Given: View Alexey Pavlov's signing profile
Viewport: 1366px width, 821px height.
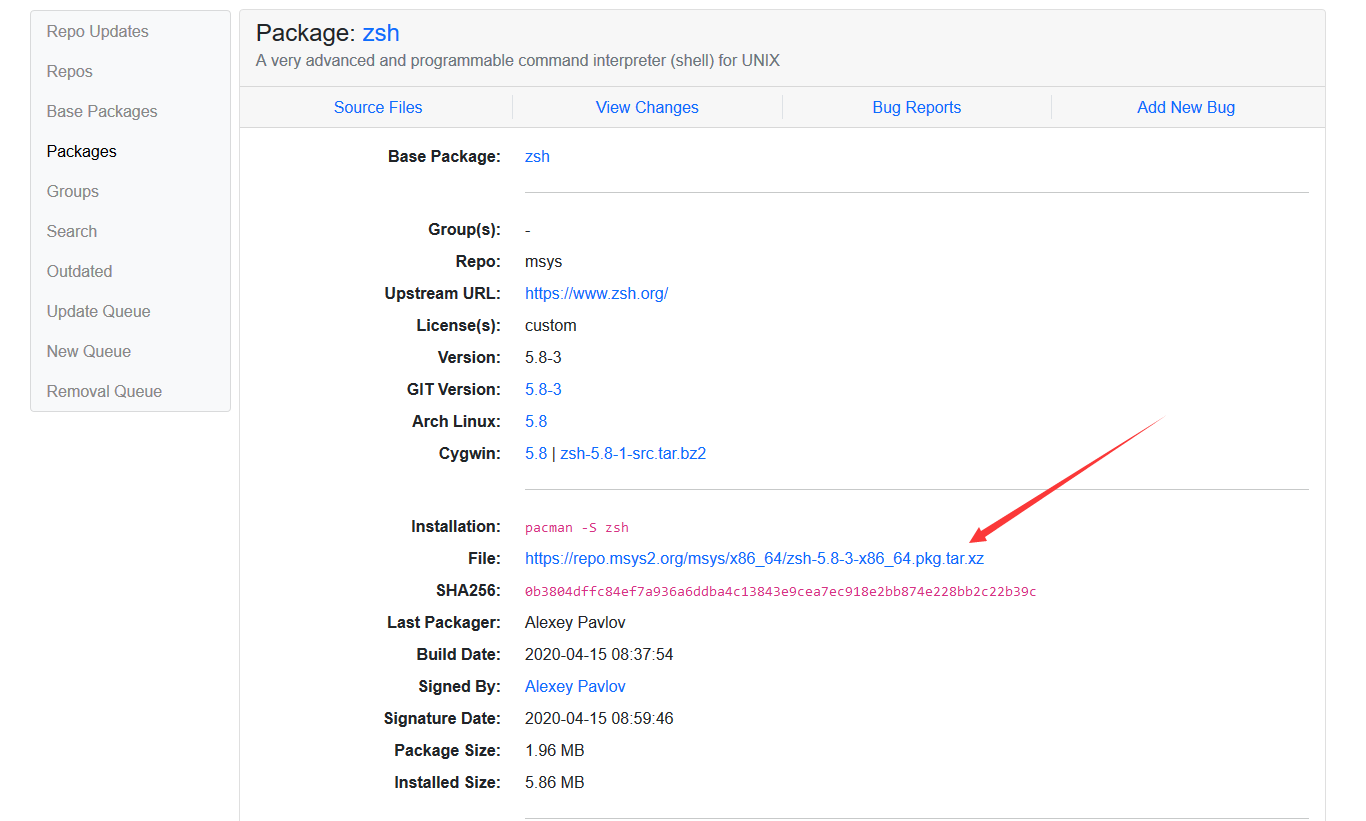Looking at the screenshot, I should 574,686.
